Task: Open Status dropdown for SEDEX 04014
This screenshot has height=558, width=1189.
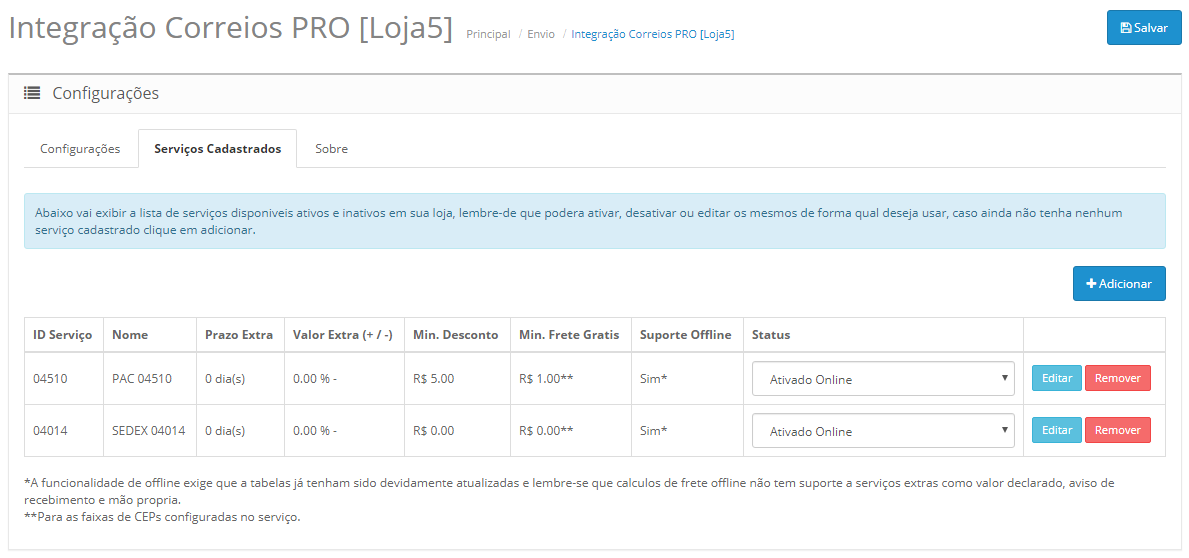Action: pos(883,431)
